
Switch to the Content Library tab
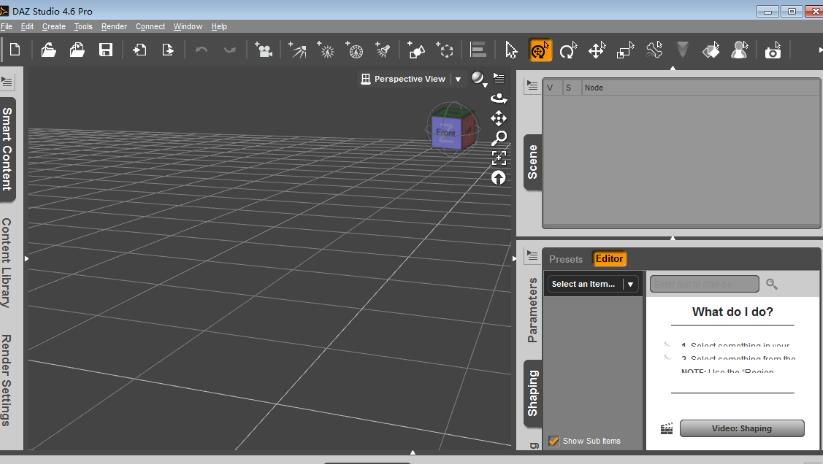click(7, 263)
